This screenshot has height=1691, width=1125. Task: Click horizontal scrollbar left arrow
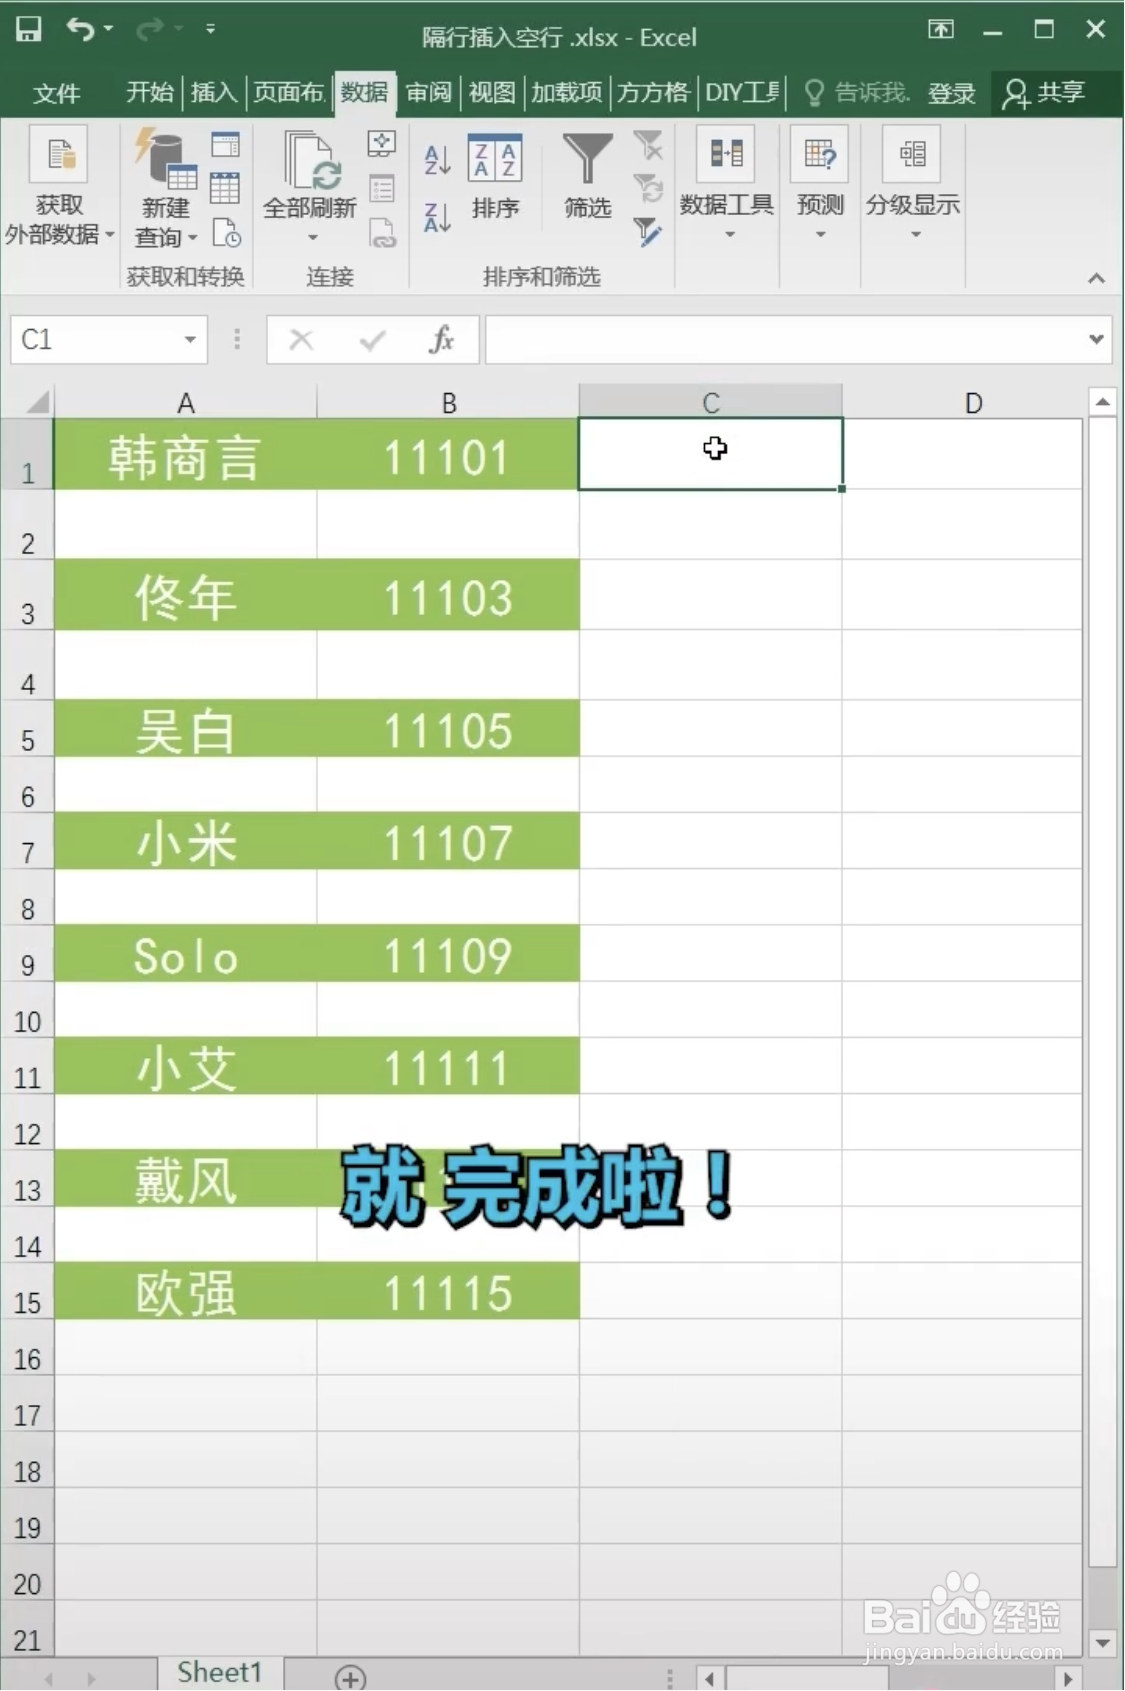pos(710,1678)
